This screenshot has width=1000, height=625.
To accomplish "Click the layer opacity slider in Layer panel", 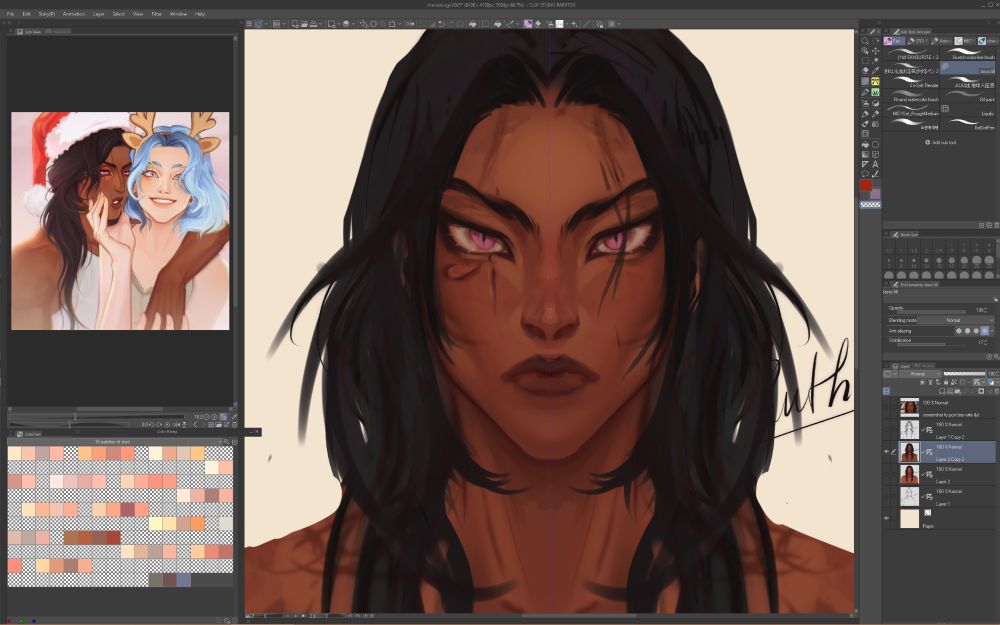I will click(964, 374).
